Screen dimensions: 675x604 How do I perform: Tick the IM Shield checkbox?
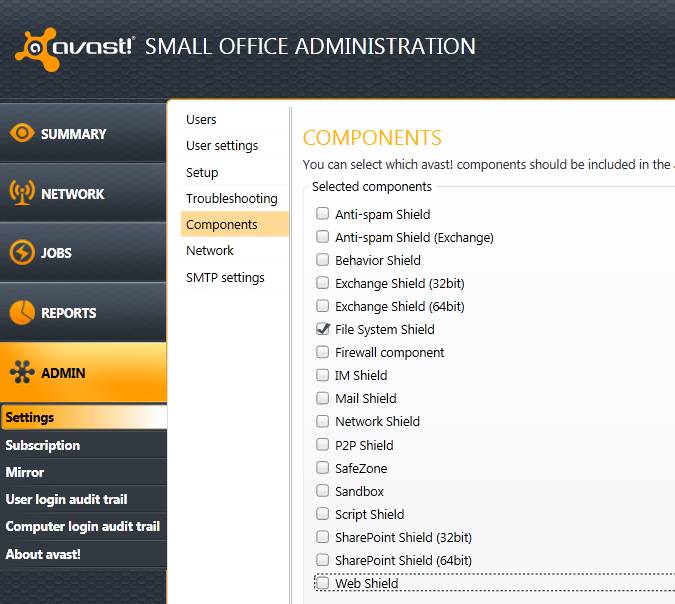click(x=322, y=375)
